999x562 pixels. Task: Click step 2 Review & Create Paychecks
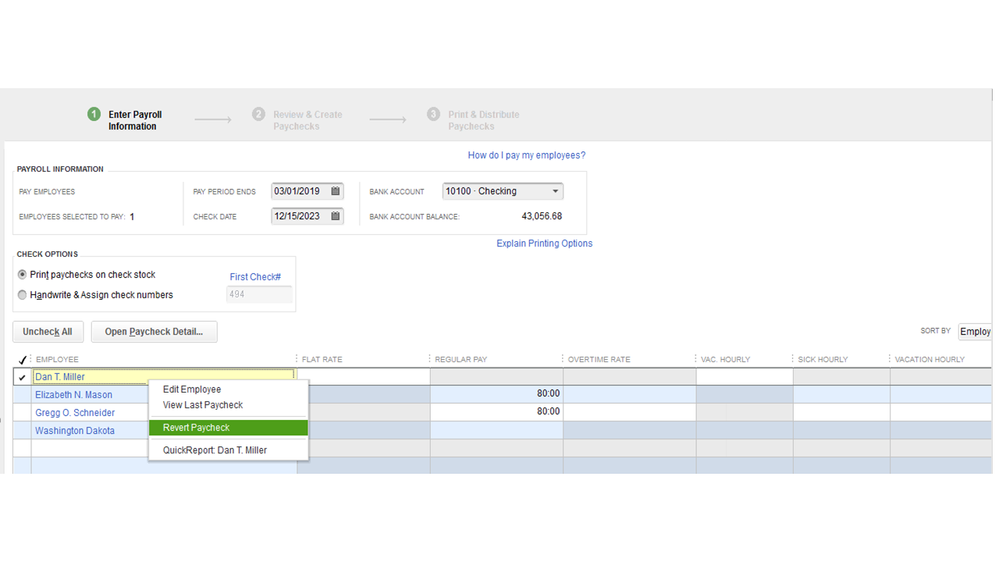[x=298, y=120]
